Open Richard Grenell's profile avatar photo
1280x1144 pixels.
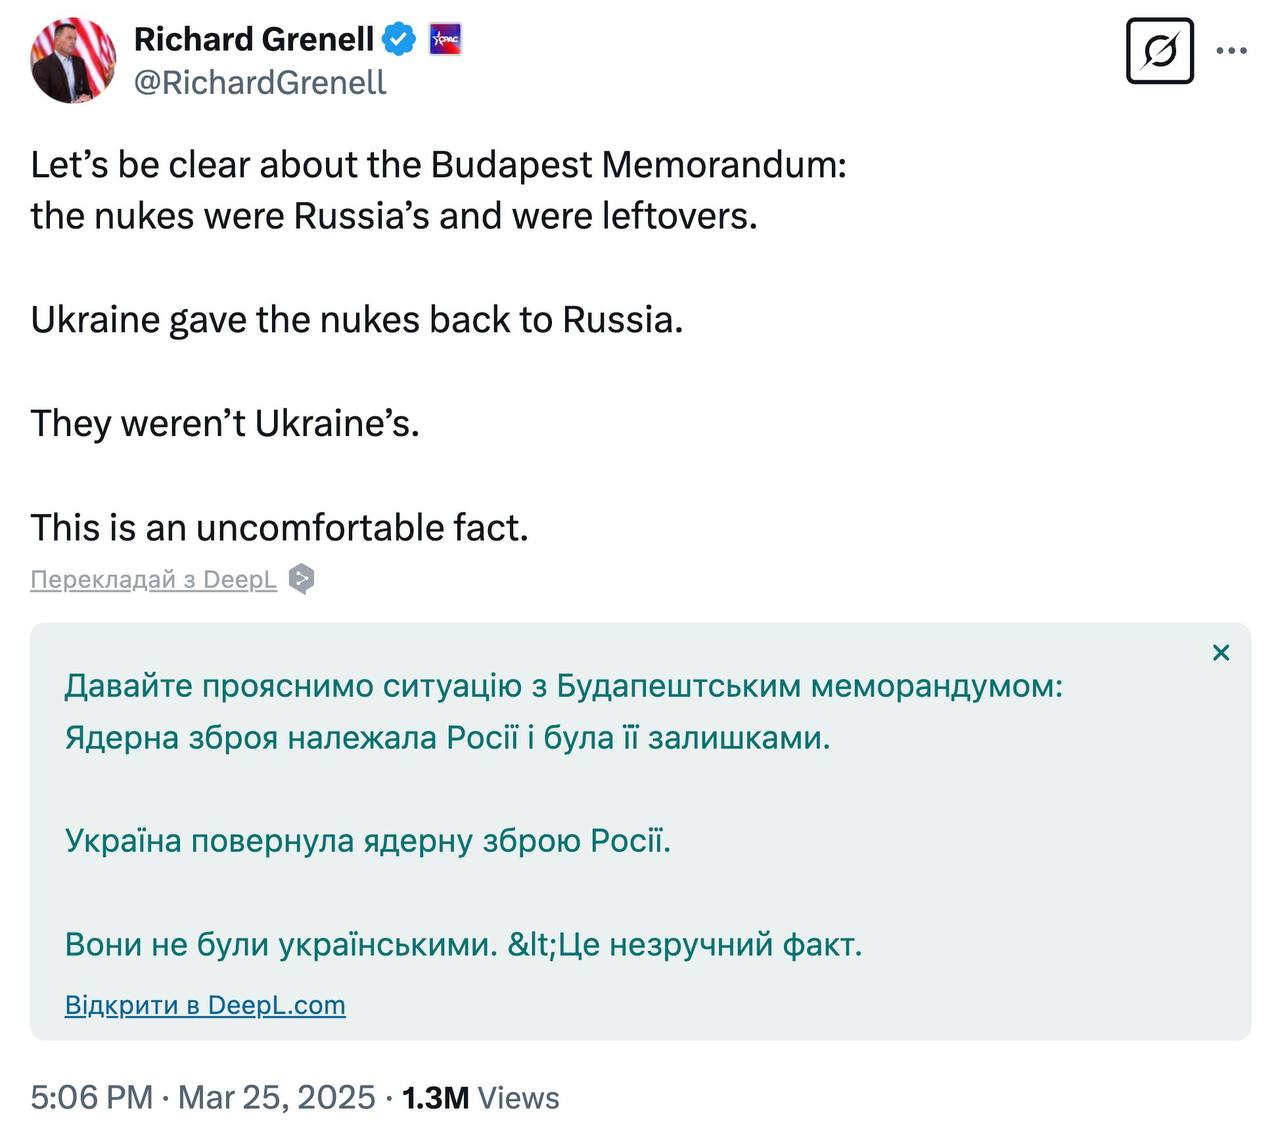[73, 61]
